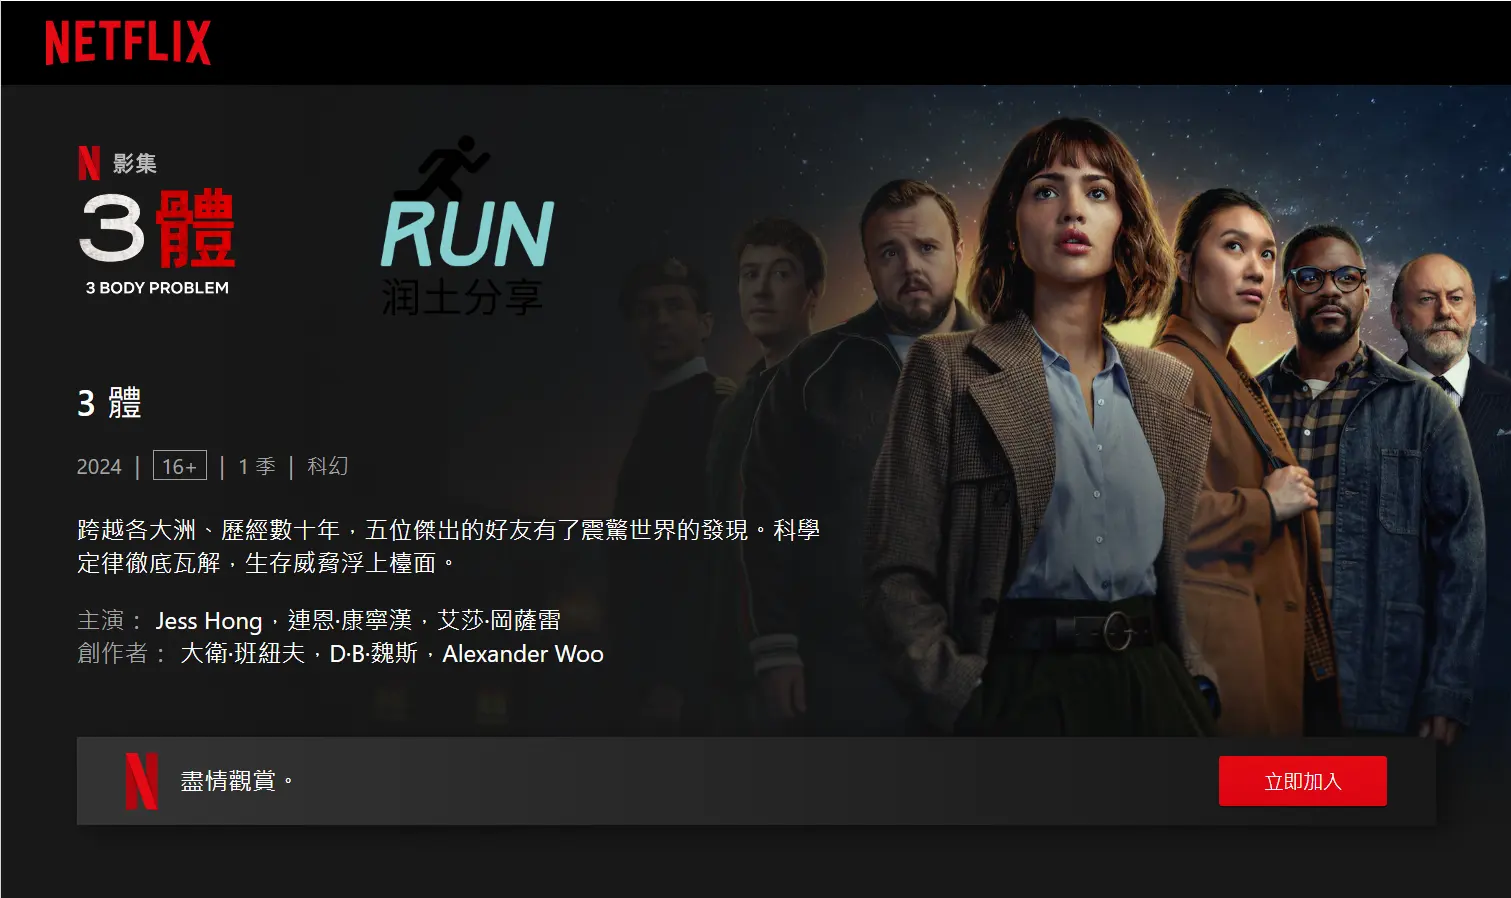Open cast member 連恩·康寧漢 link
The image size is (1511, 898).
pos(349,621)
